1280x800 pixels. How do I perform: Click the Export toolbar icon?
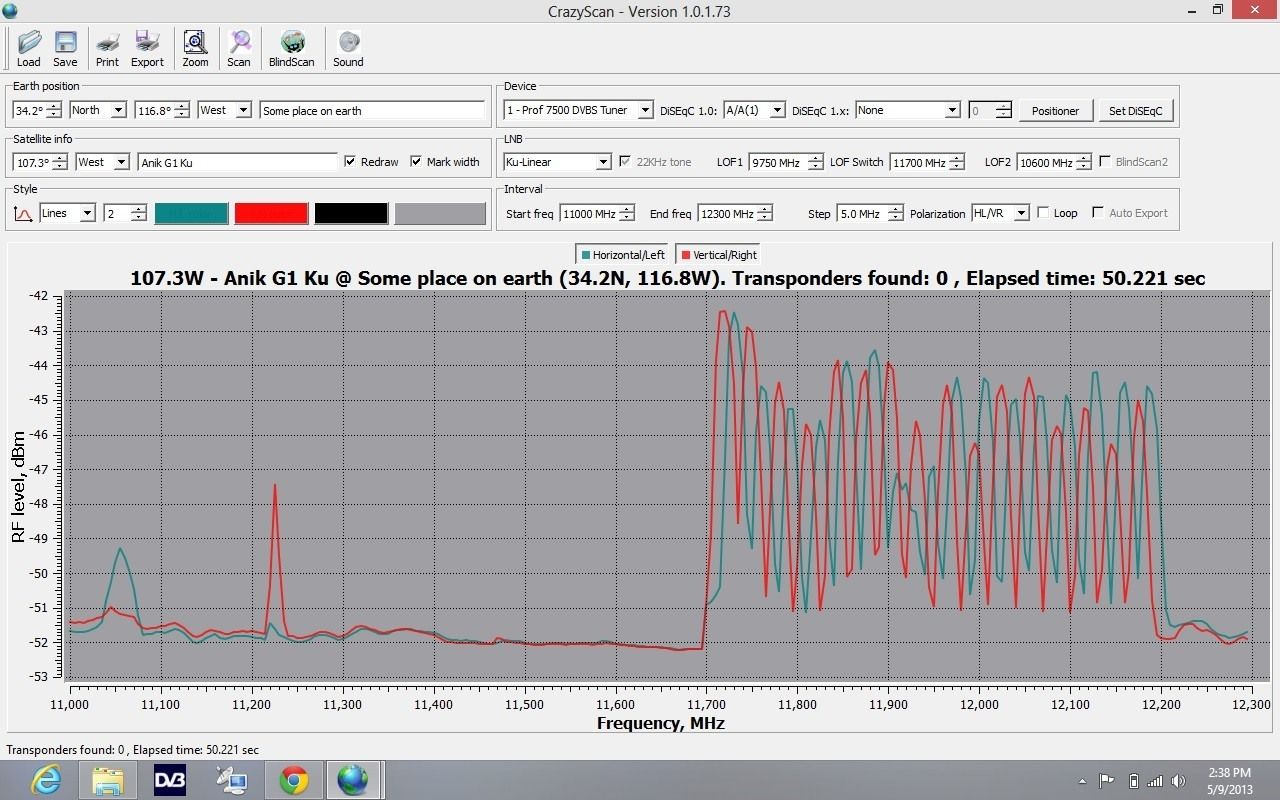[x=147, y=47]
